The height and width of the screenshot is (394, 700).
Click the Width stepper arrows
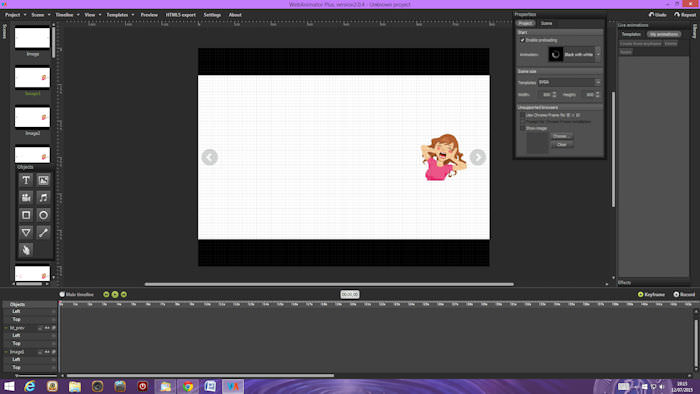tap(554, 95)
